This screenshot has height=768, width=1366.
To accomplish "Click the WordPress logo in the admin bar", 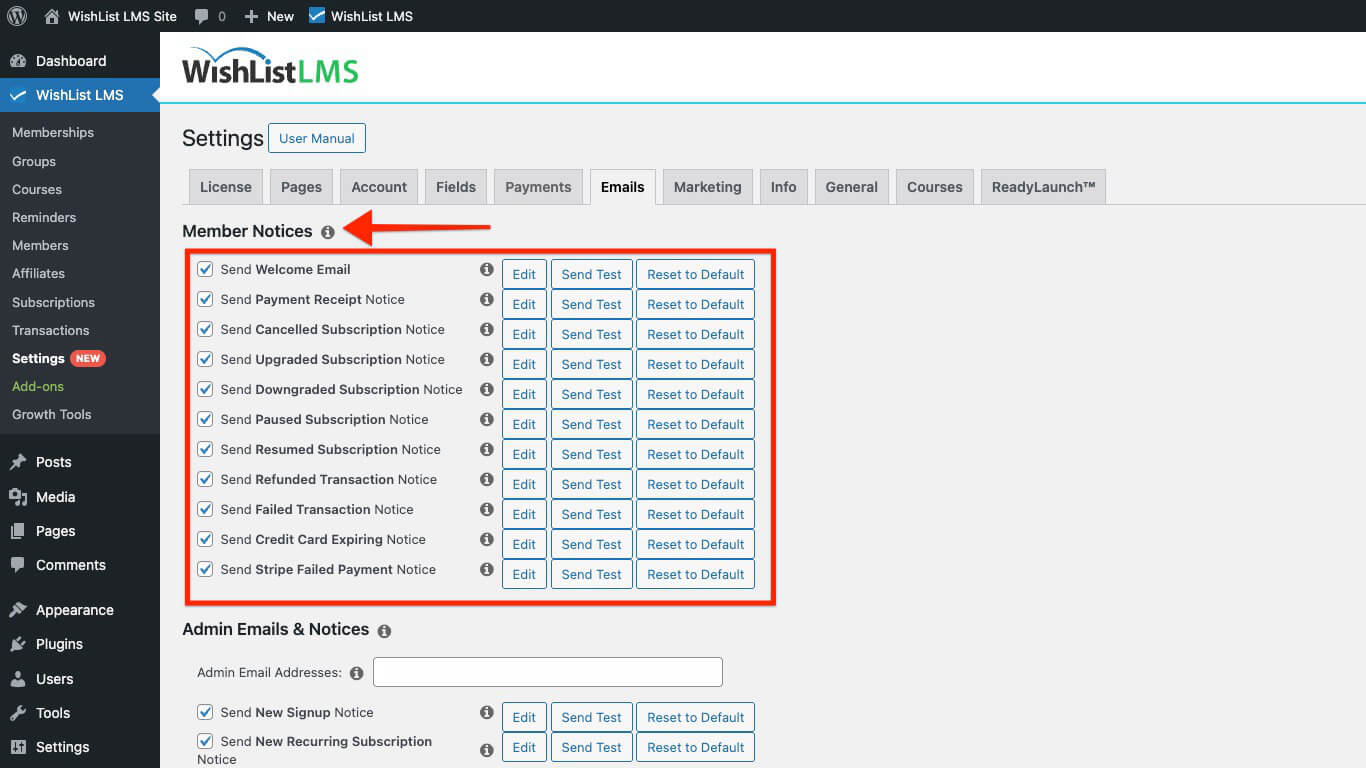I will (x=16, y=15).
